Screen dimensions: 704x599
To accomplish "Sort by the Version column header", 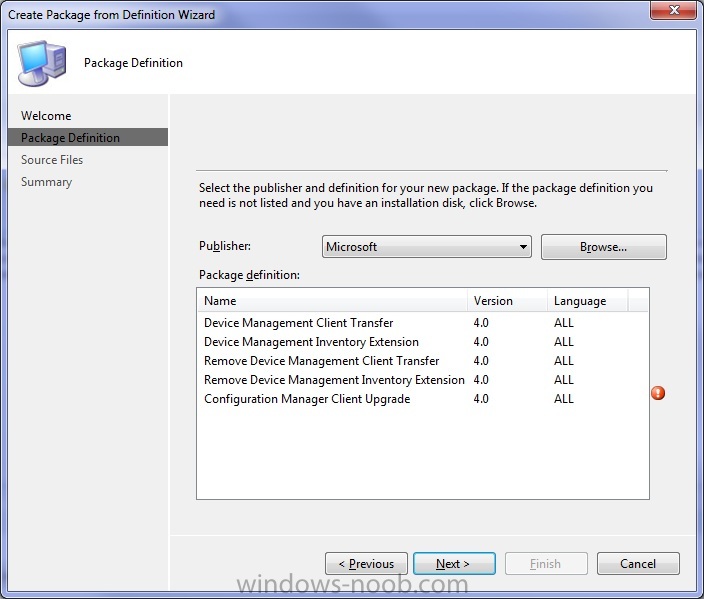I will 507,300.
